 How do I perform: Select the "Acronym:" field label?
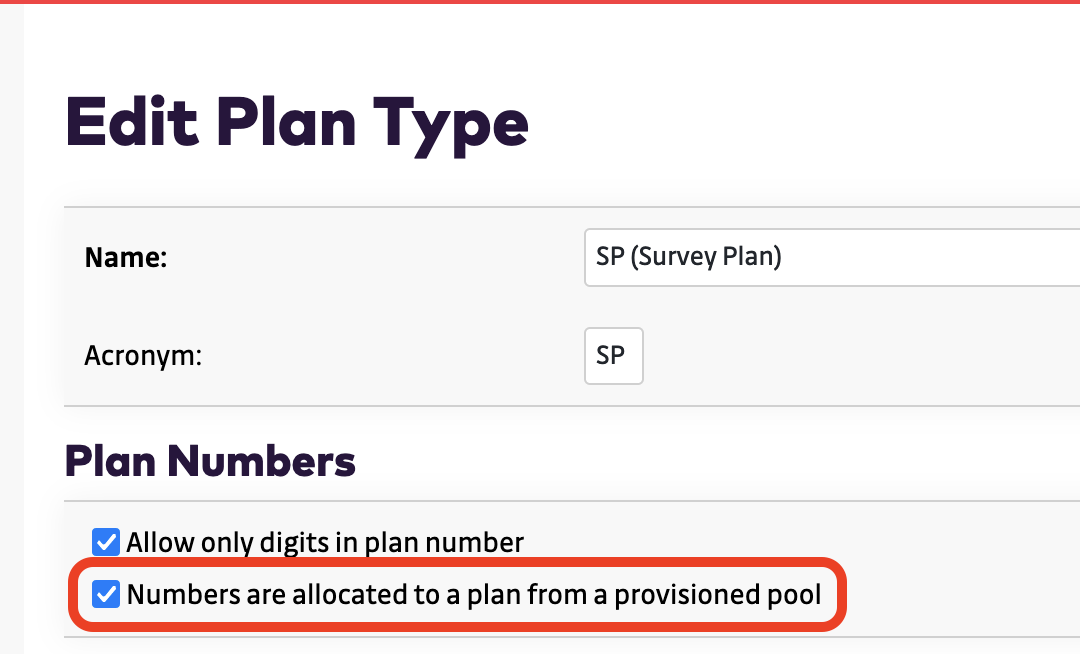[143, 356]
